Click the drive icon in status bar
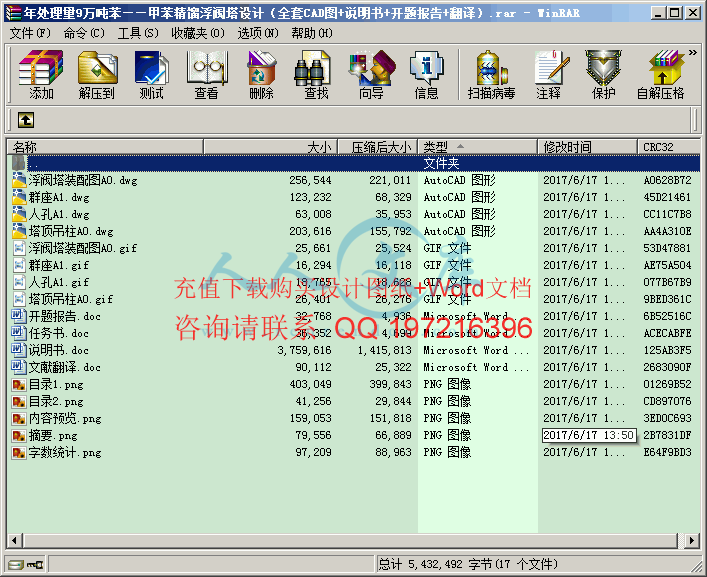 [16, 564]
